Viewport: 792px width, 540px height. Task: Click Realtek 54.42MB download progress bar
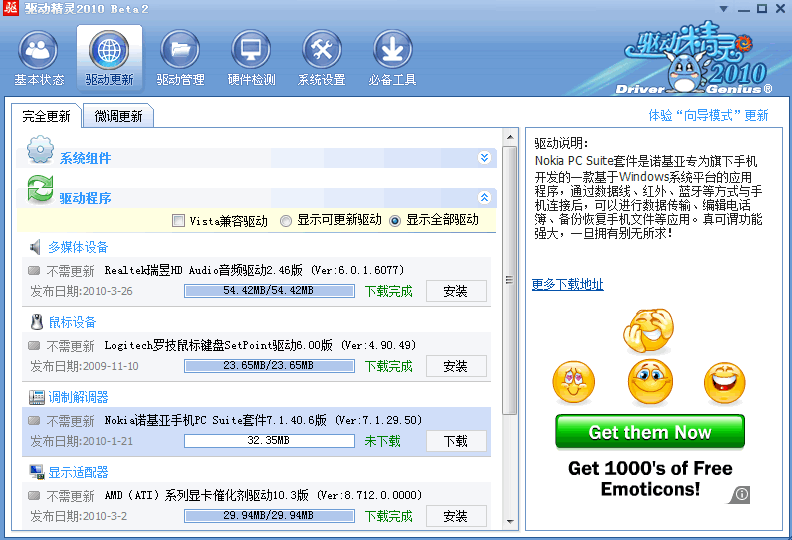coord(269,290)
